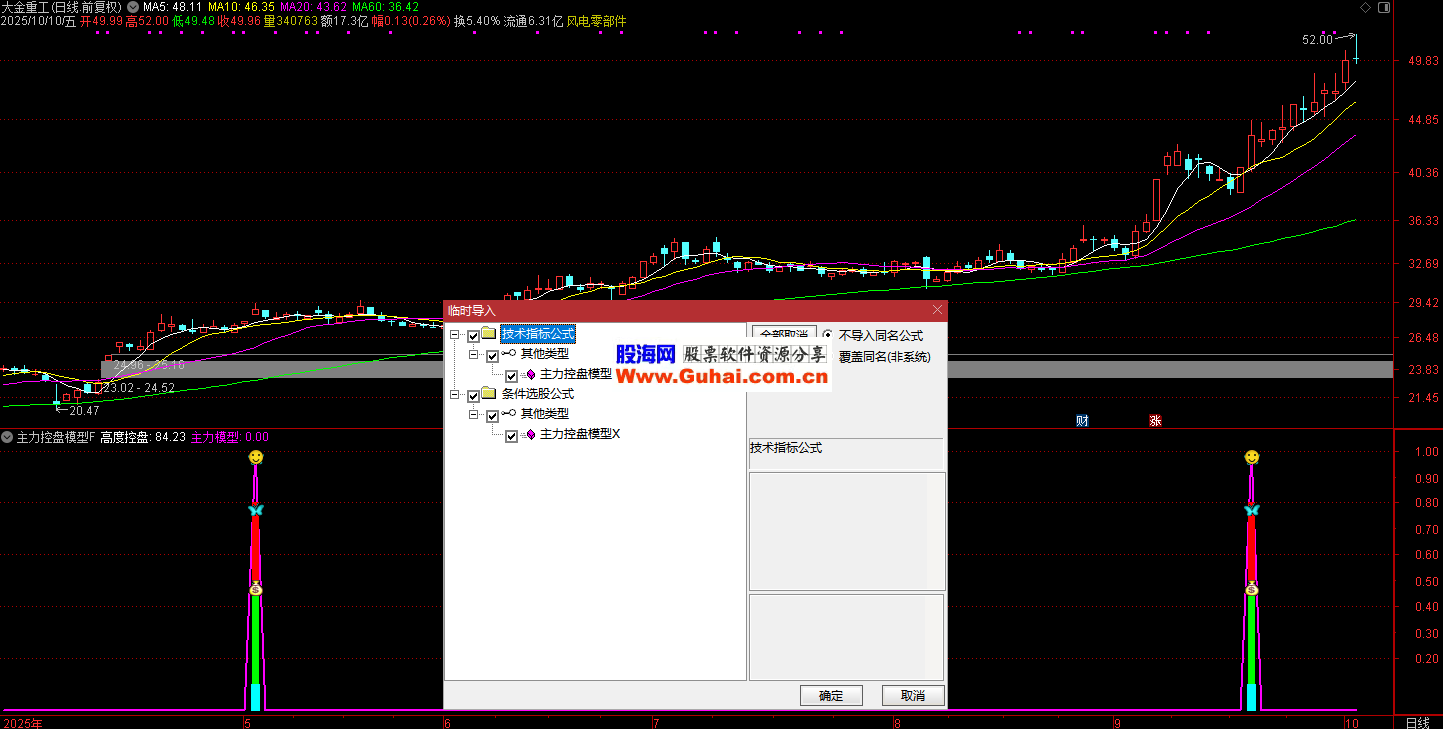This screenshot has width=1443, height=729.
Task: Click the 日线 period label at bottom-right
Action: click(1417, 722)
